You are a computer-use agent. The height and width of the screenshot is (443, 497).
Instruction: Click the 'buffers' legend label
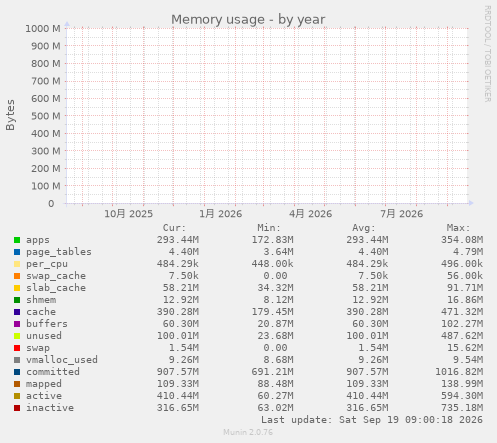point(47,324)
